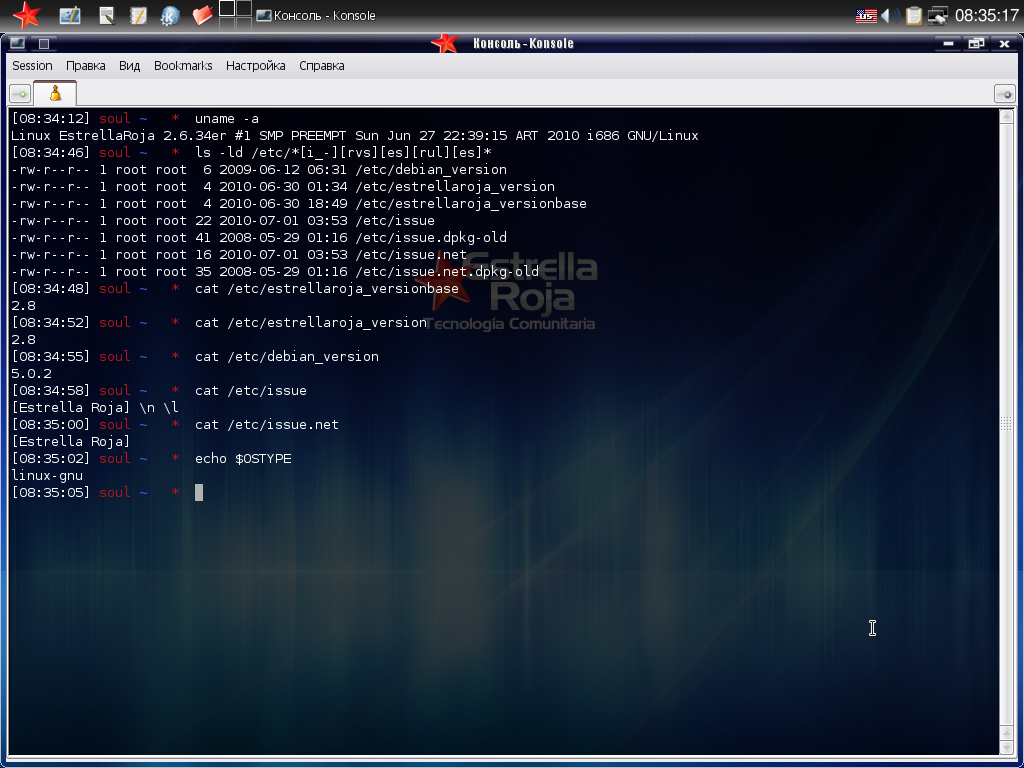Open the Настройка menu

click(x=255, y=65)
